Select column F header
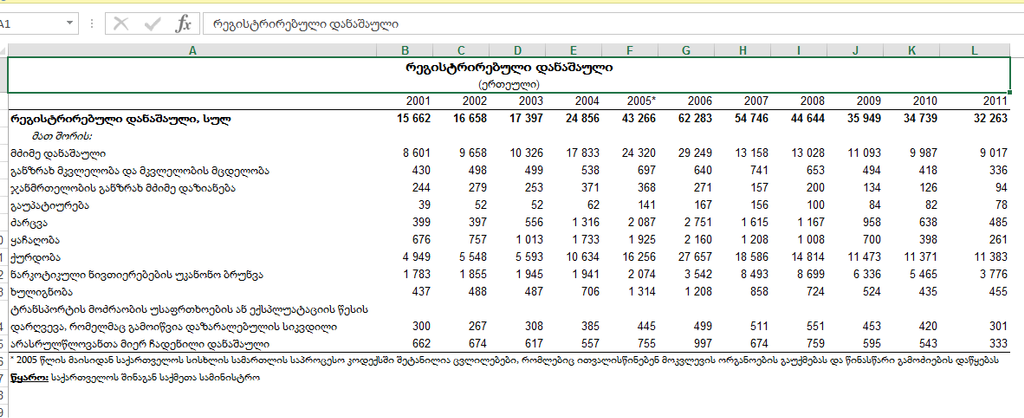1024x418 pixels. [630, 50]
